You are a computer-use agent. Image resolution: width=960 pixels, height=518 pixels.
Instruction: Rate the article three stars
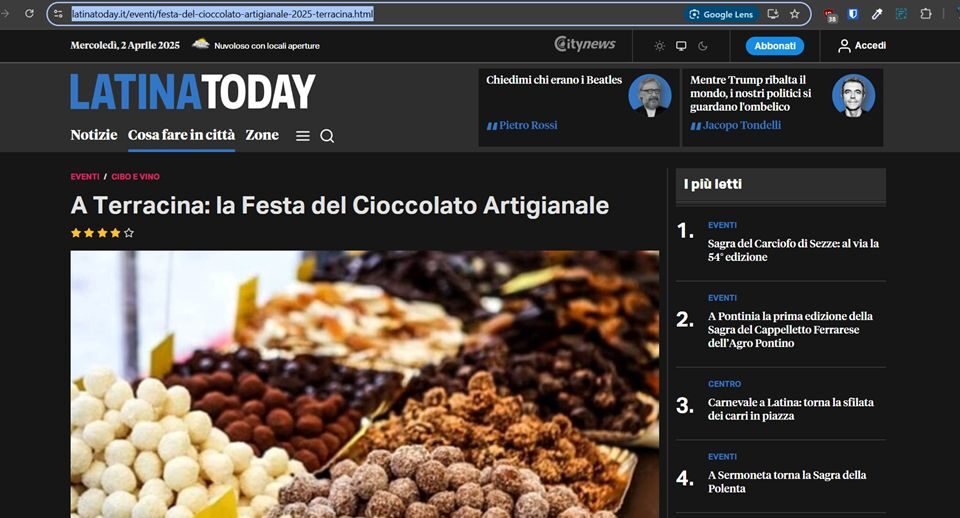(x=102, y=233)
